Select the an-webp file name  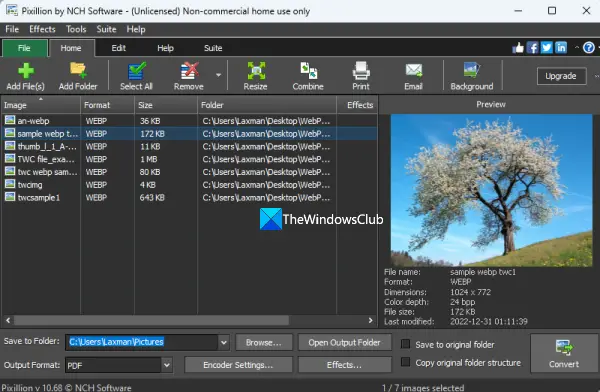33,121
